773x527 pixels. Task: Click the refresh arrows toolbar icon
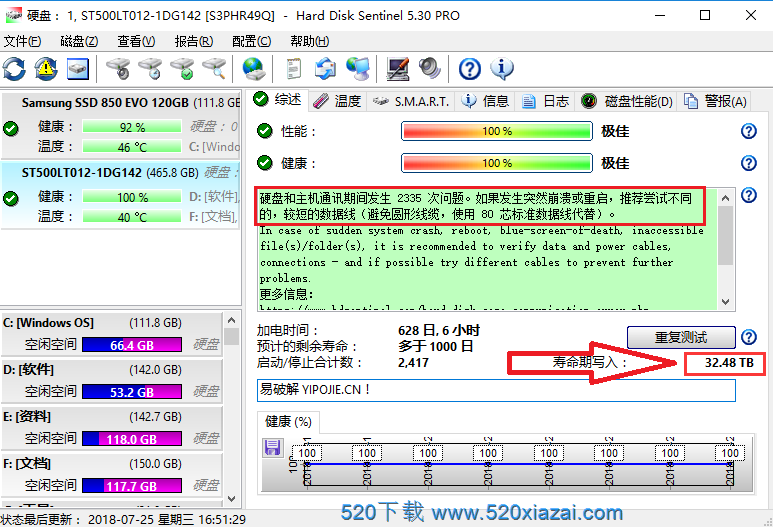click(x=14, y=69)
